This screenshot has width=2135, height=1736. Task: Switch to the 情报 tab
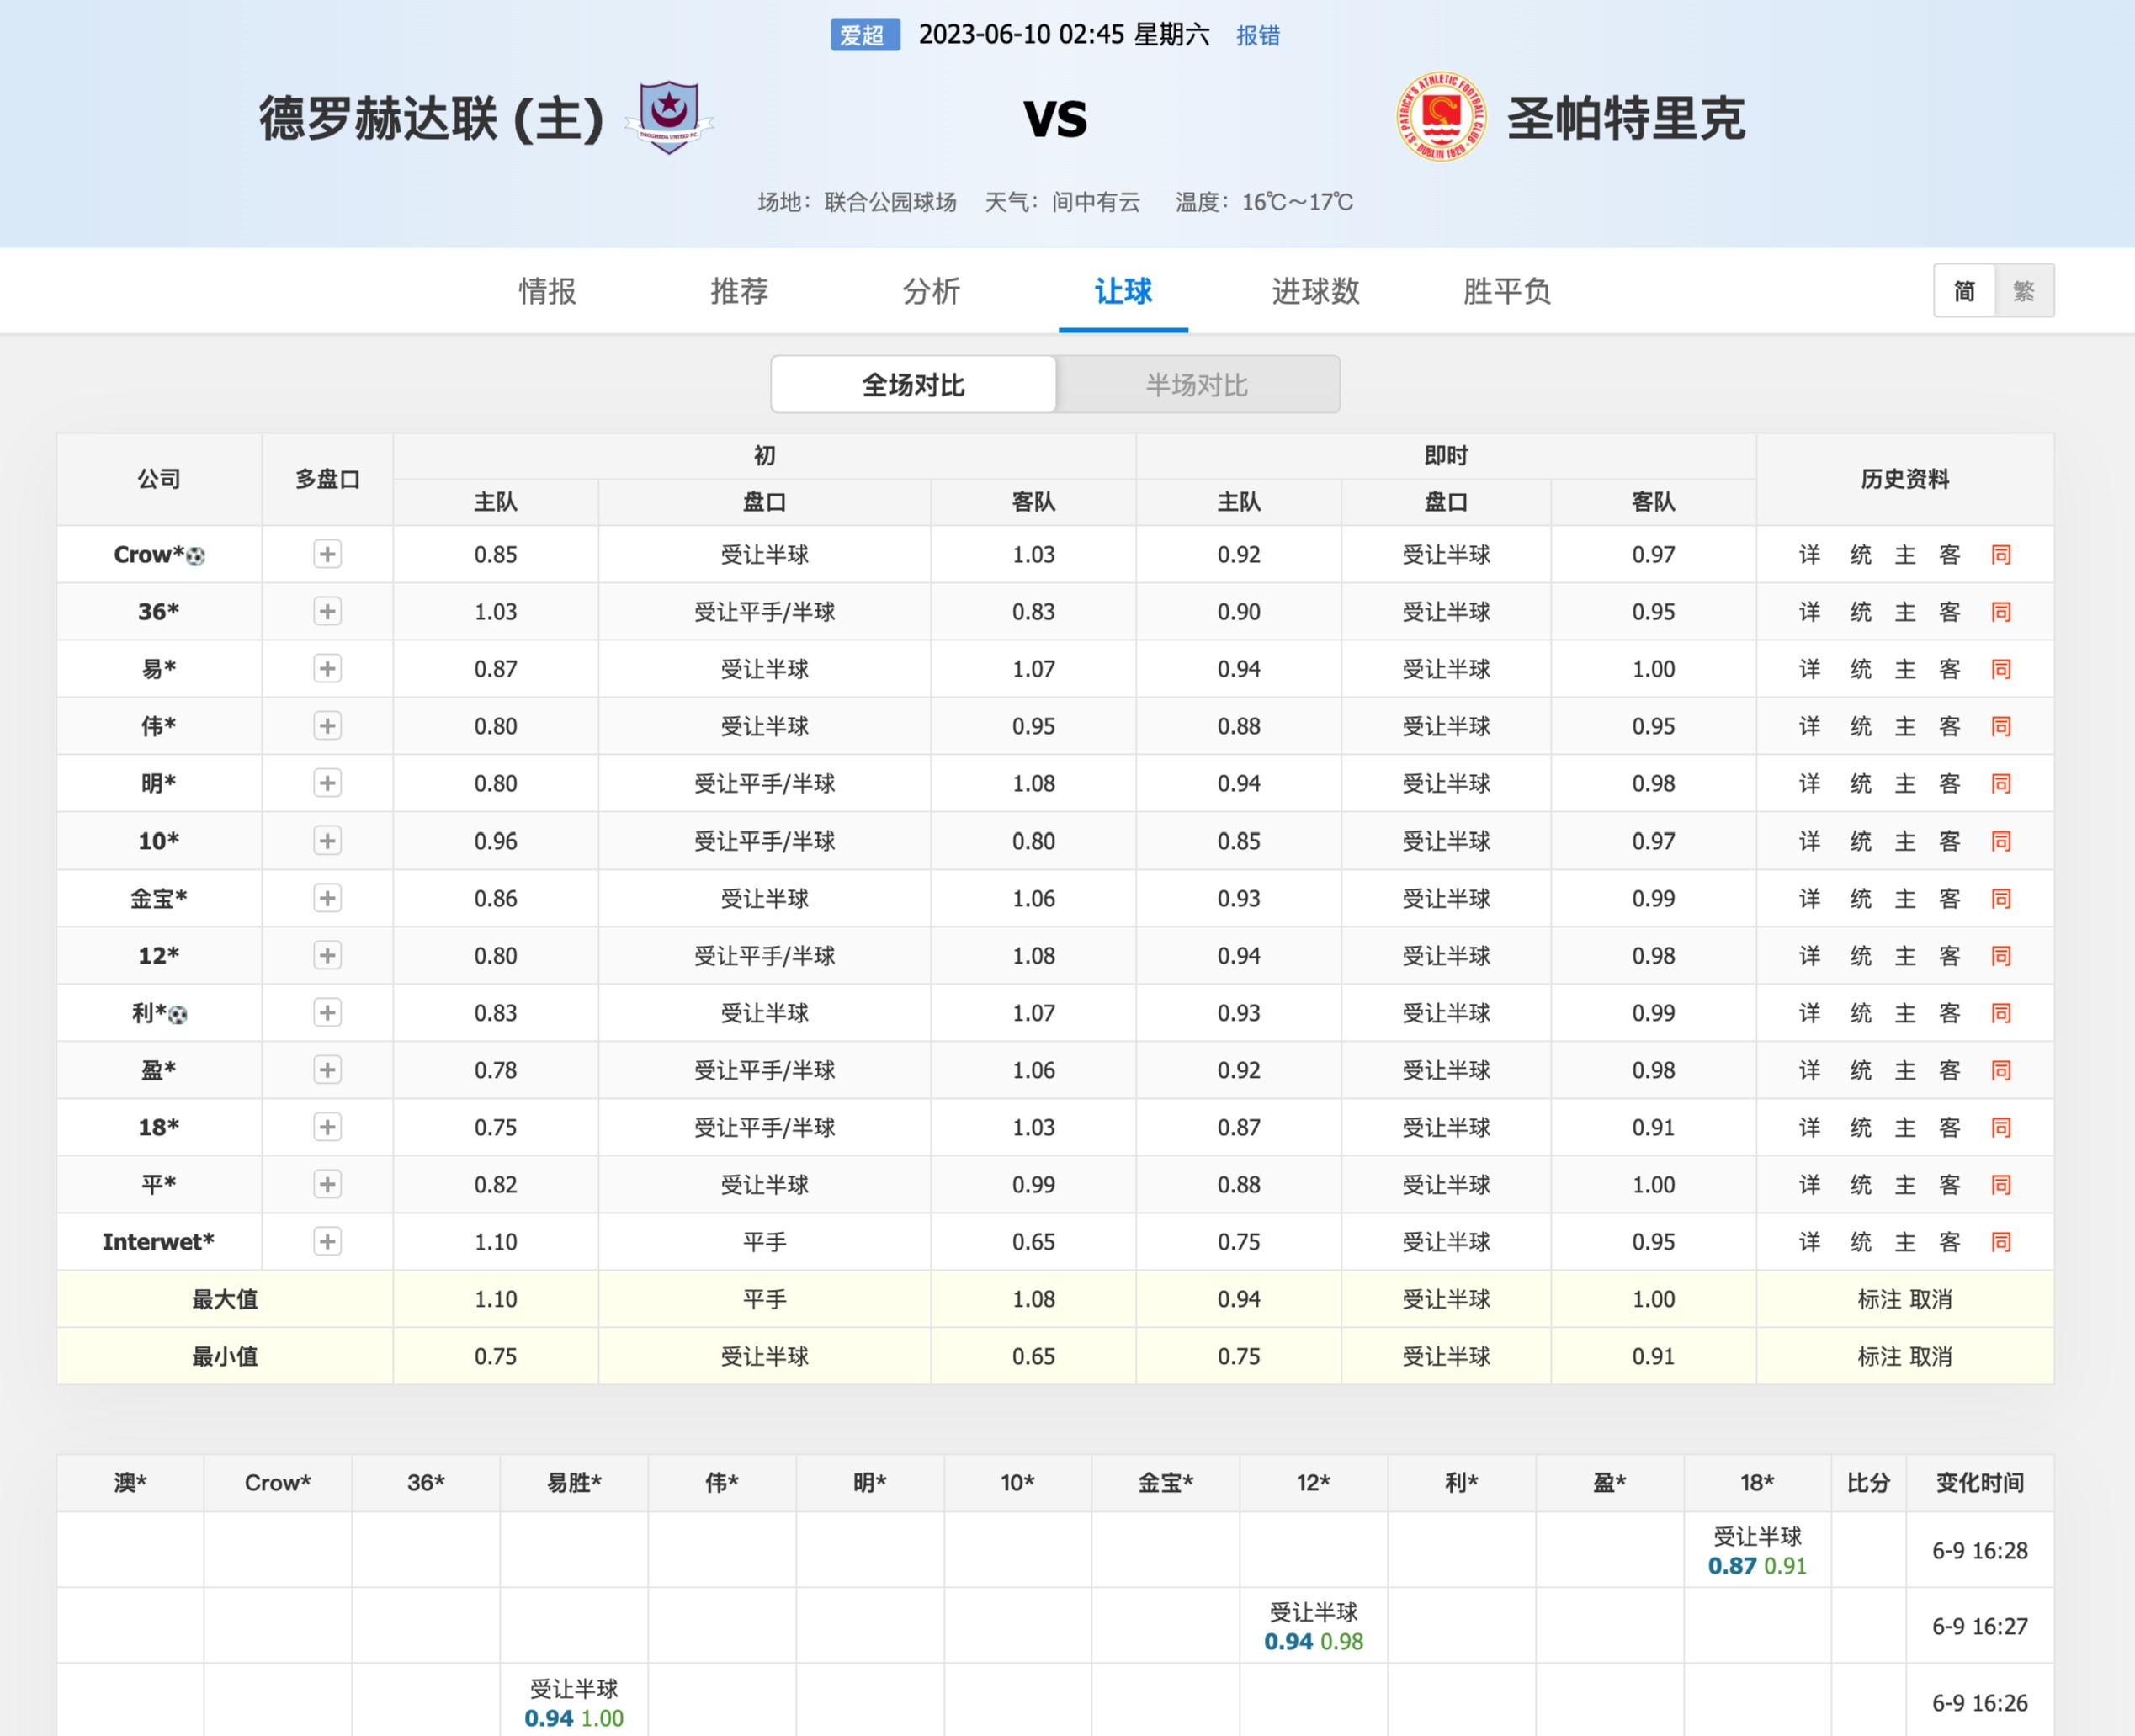(547, 291)
